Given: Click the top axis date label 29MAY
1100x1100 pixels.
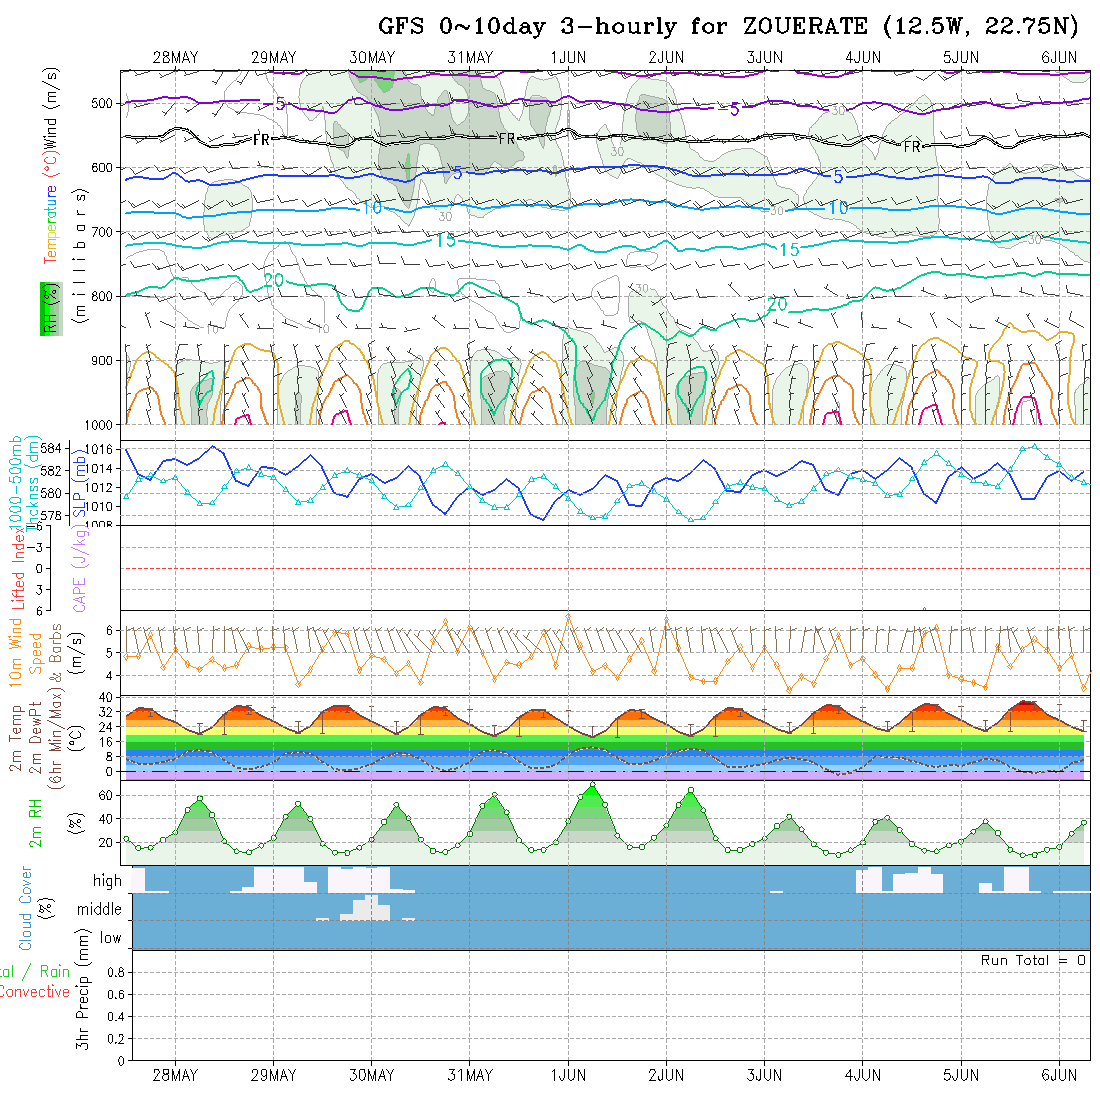Looking at the screenshot, I should pyautogui.click(x=274, y=58).
